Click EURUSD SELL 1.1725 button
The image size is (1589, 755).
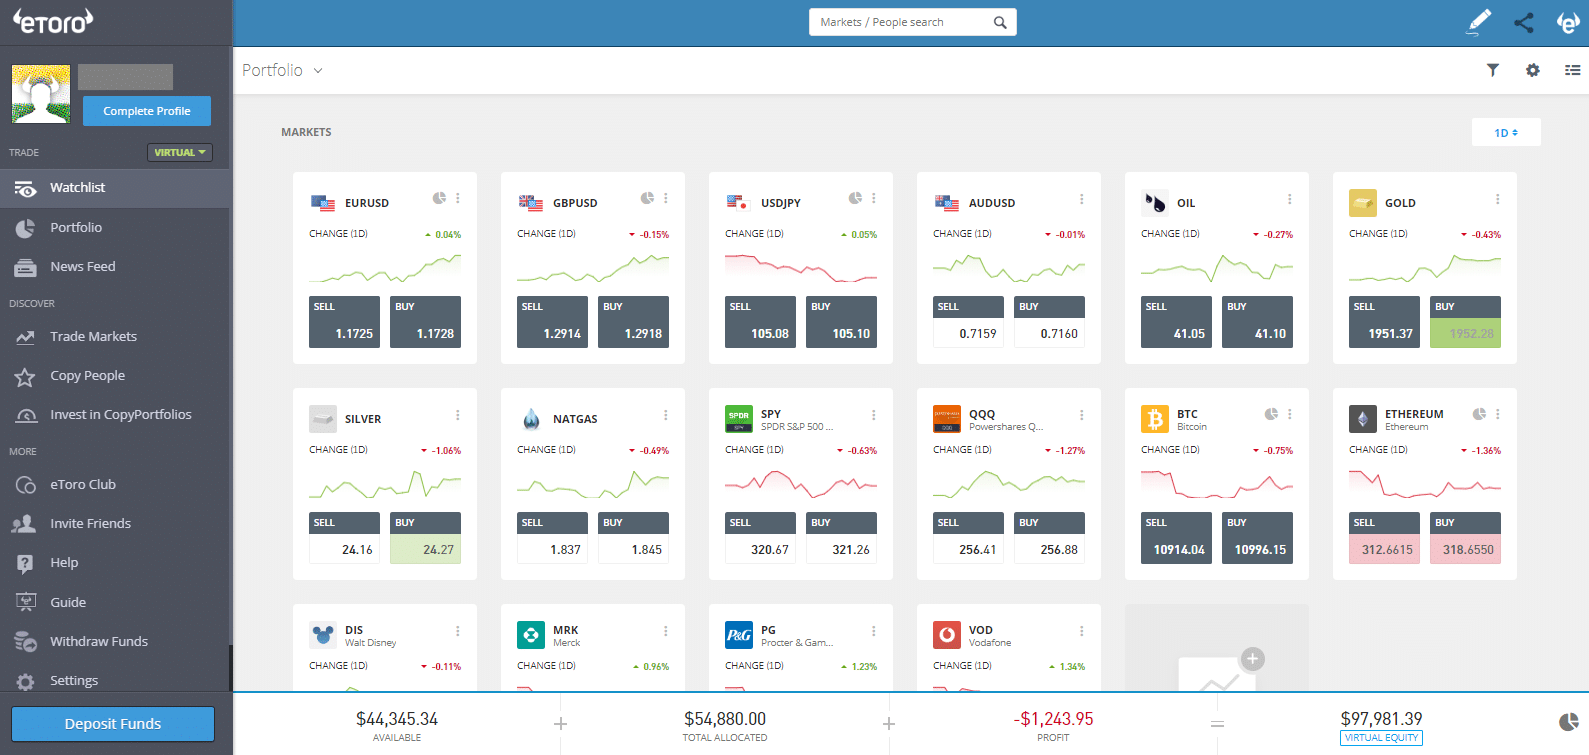[x=344, y=322]
